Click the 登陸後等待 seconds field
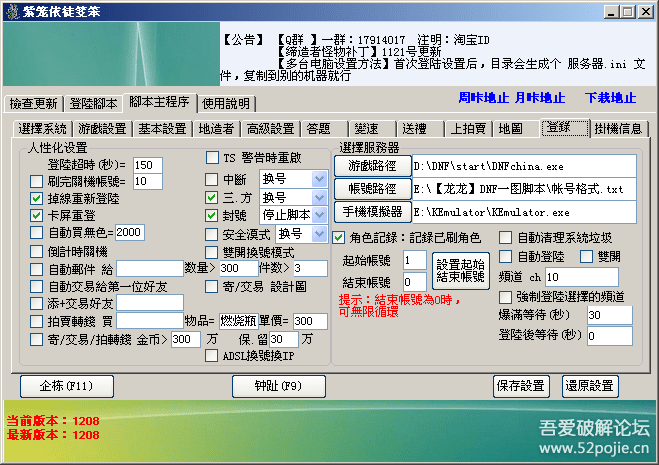This screenshot has width=659, height=465. (609, 336)
